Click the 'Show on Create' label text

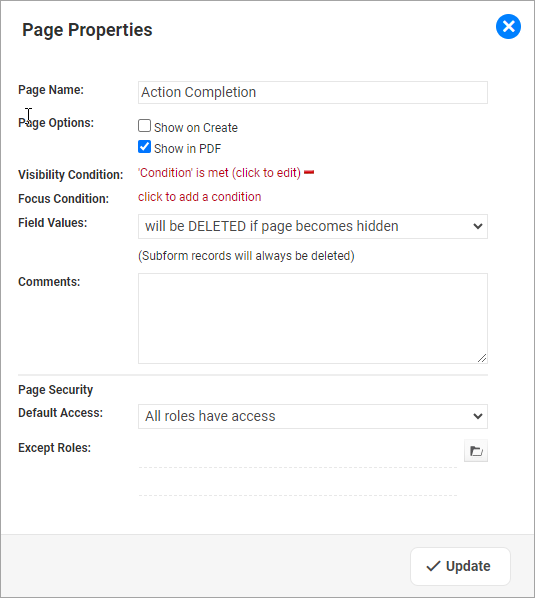[x=196, y=128]
